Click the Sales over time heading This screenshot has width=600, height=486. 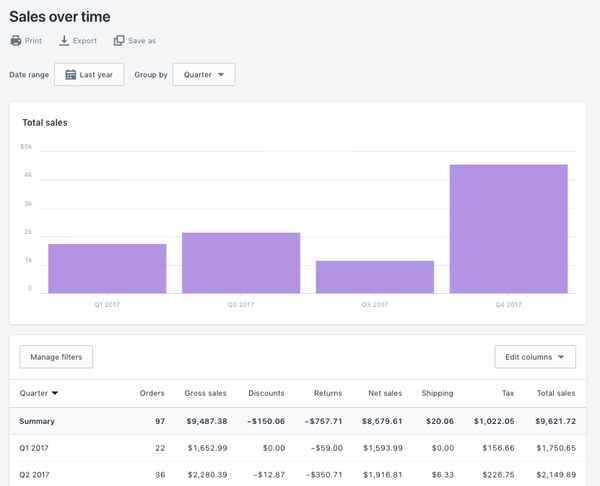[60, 16]
